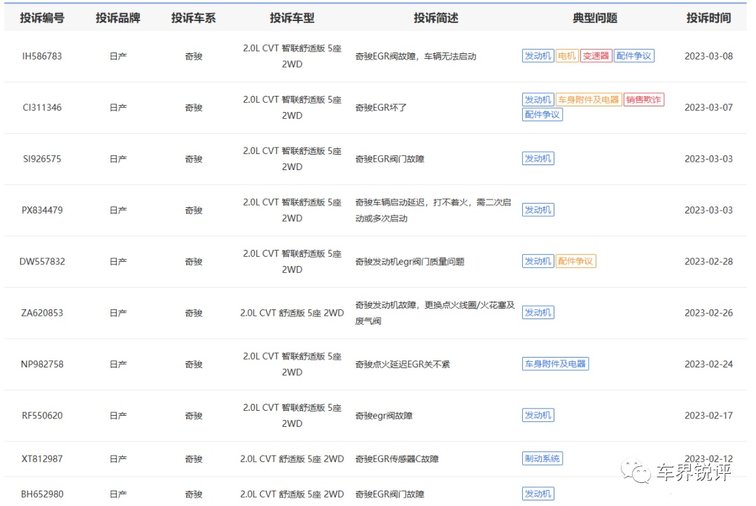Select the 发动机 tag in row BH652980
Image resolution: width=756 pixels, height=506 pixels.
(538, 494)
